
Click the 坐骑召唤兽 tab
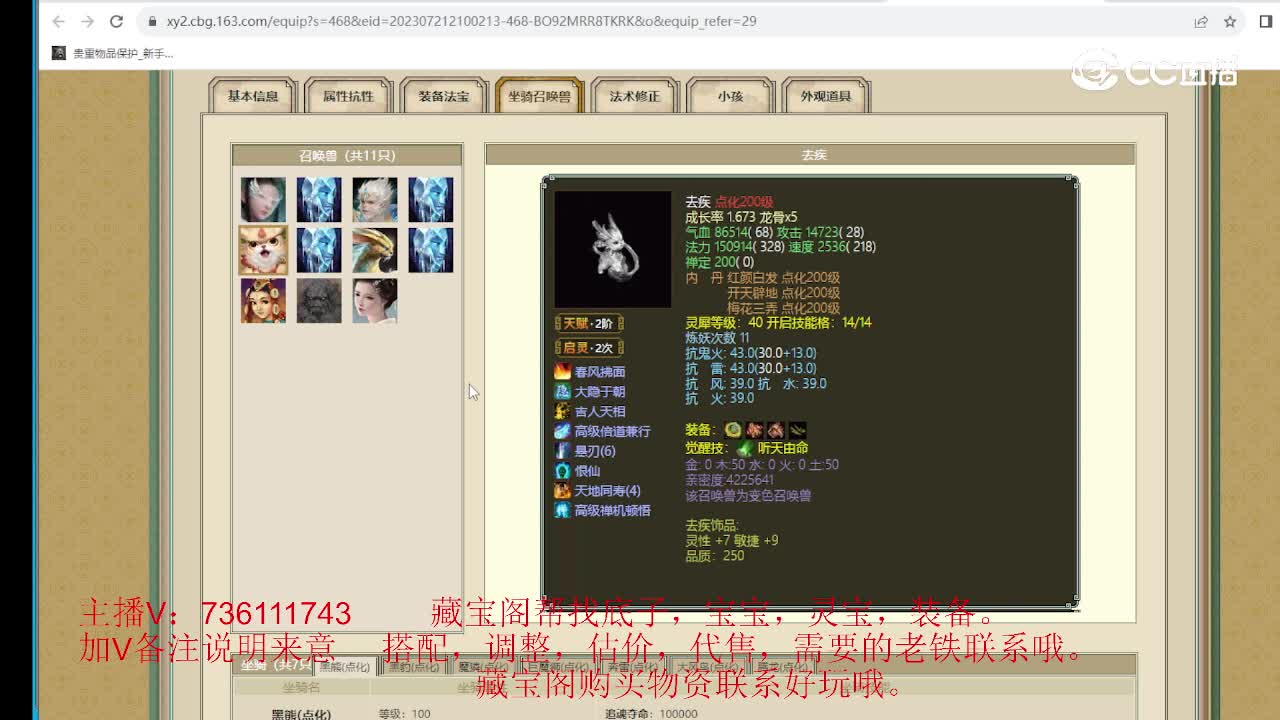(539, 96)
